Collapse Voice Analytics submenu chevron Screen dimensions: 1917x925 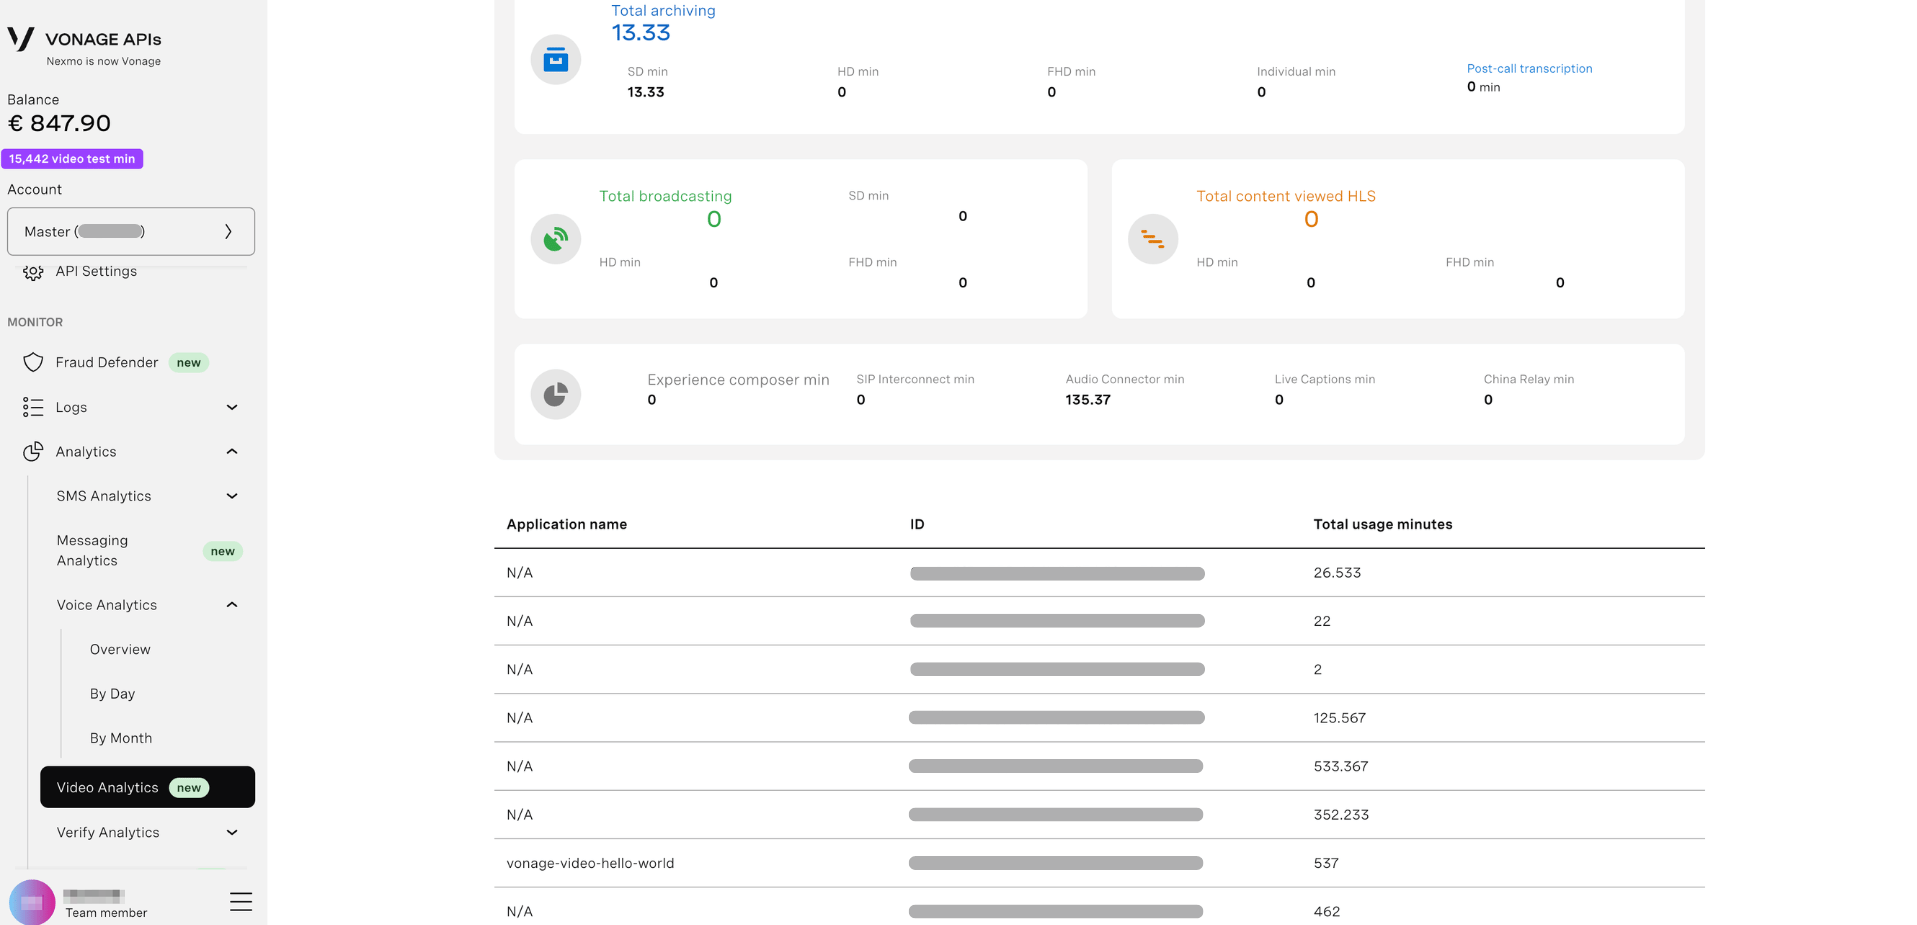(x=232, y=605)
